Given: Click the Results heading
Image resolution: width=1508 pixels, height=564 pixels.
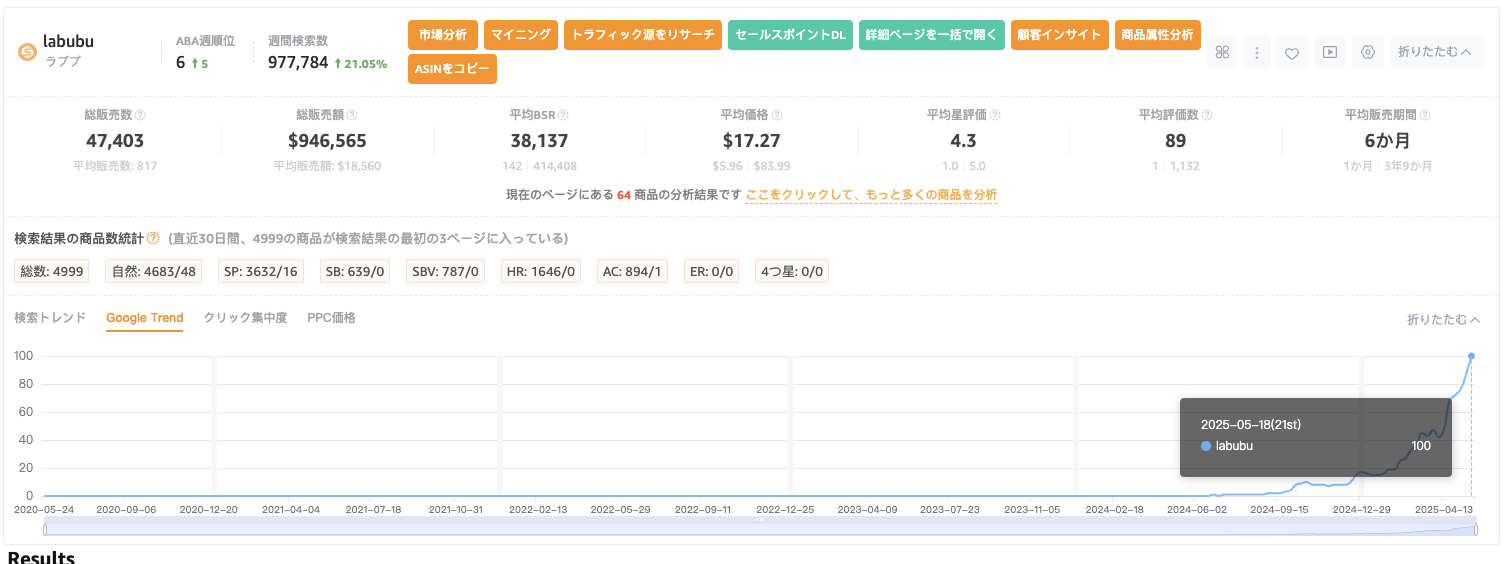Looking at the screenshot, I should click(x=41, y=556).
